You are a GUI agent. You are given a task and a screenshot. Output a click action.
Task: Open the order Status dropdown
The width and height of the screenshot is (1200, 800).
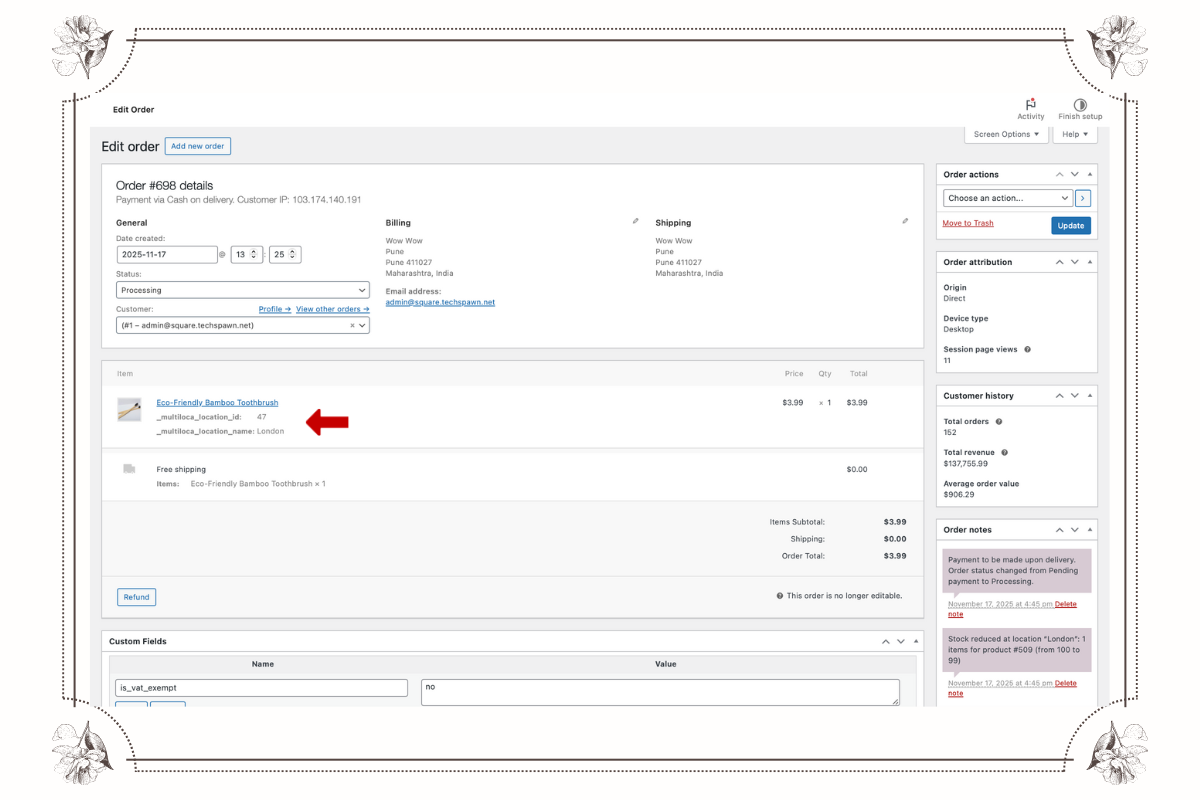(242, 289)
